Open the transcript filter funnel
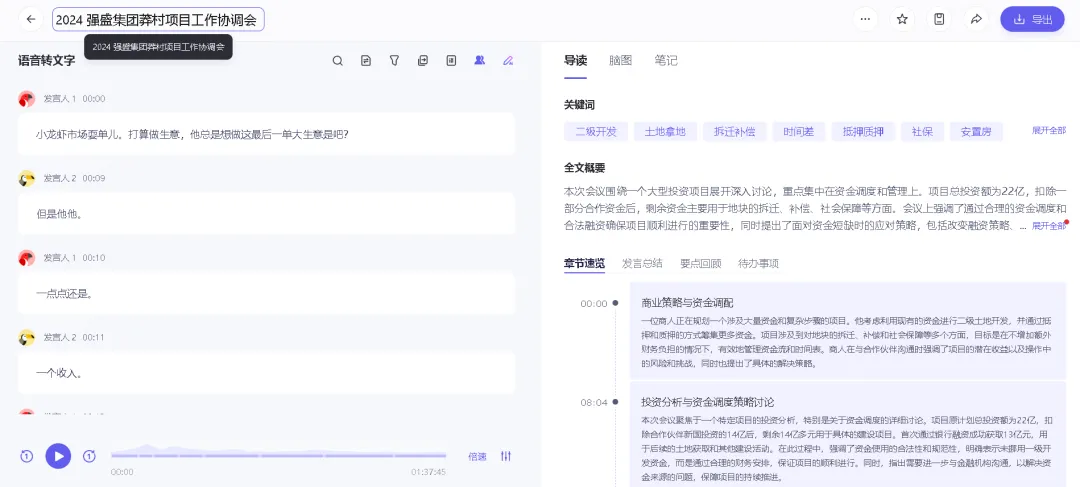 click(394, 61)
